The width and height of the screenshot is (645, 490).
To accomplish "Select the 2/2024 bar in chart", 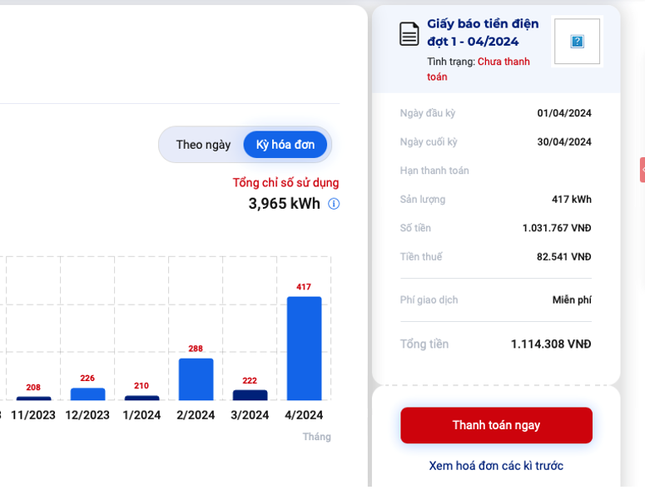I will [x=196, y=379].
